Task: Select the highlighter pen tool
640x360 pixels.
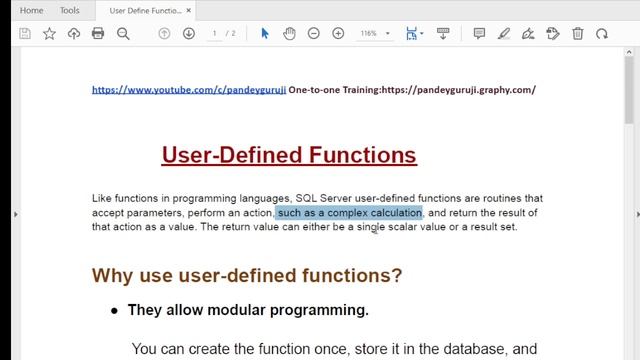Action: (504, 33)
